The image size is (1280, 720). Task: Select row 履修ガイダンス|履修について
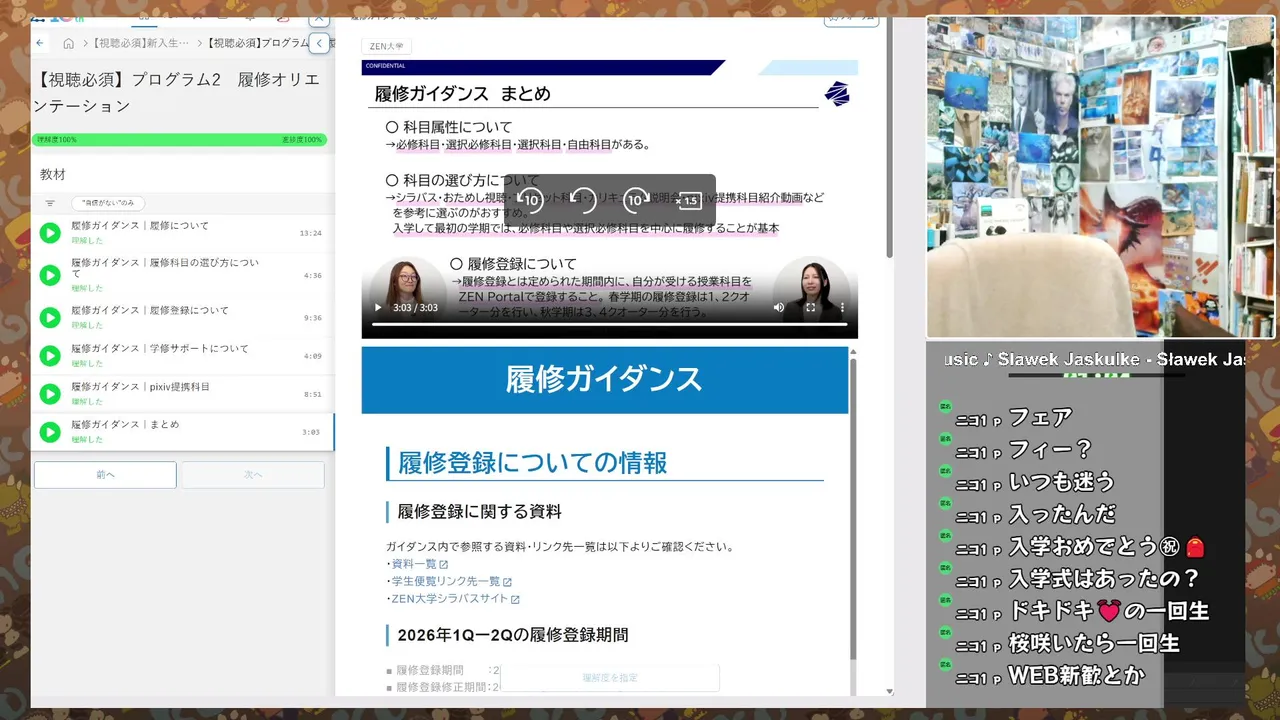pos(182,233)
